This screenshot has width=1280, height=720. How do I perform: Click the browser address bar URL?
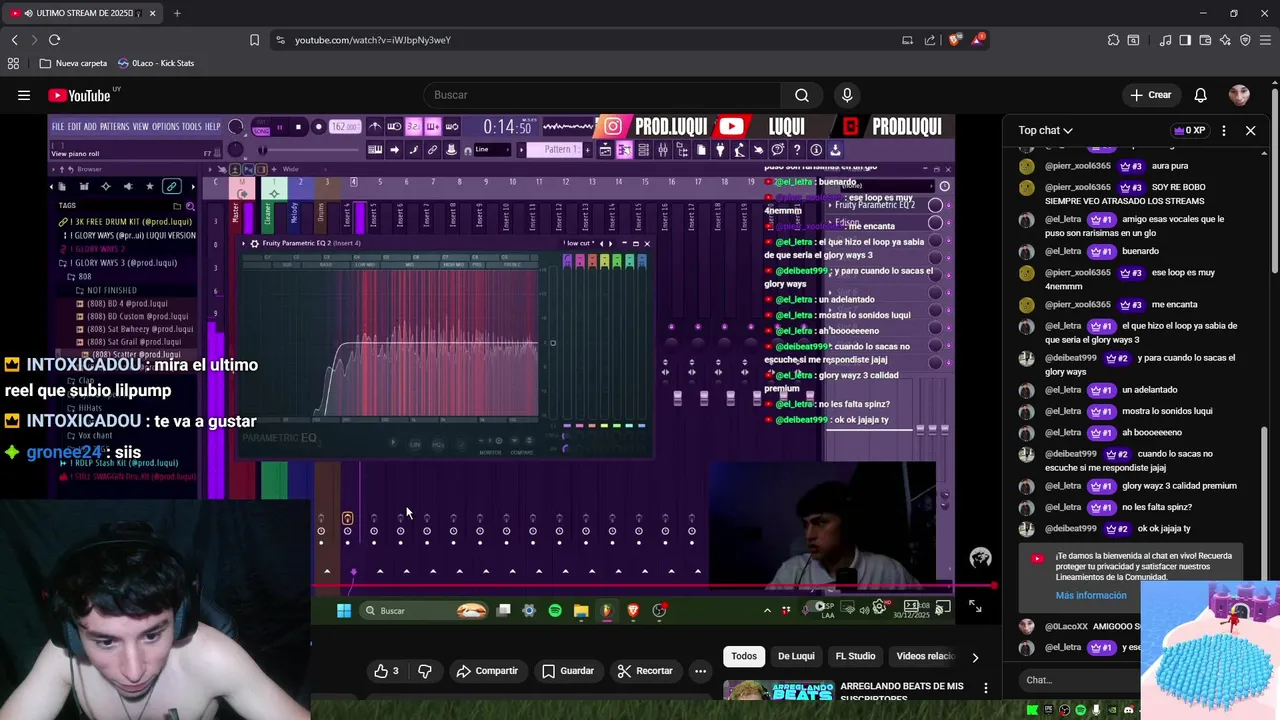click(373, 40)
